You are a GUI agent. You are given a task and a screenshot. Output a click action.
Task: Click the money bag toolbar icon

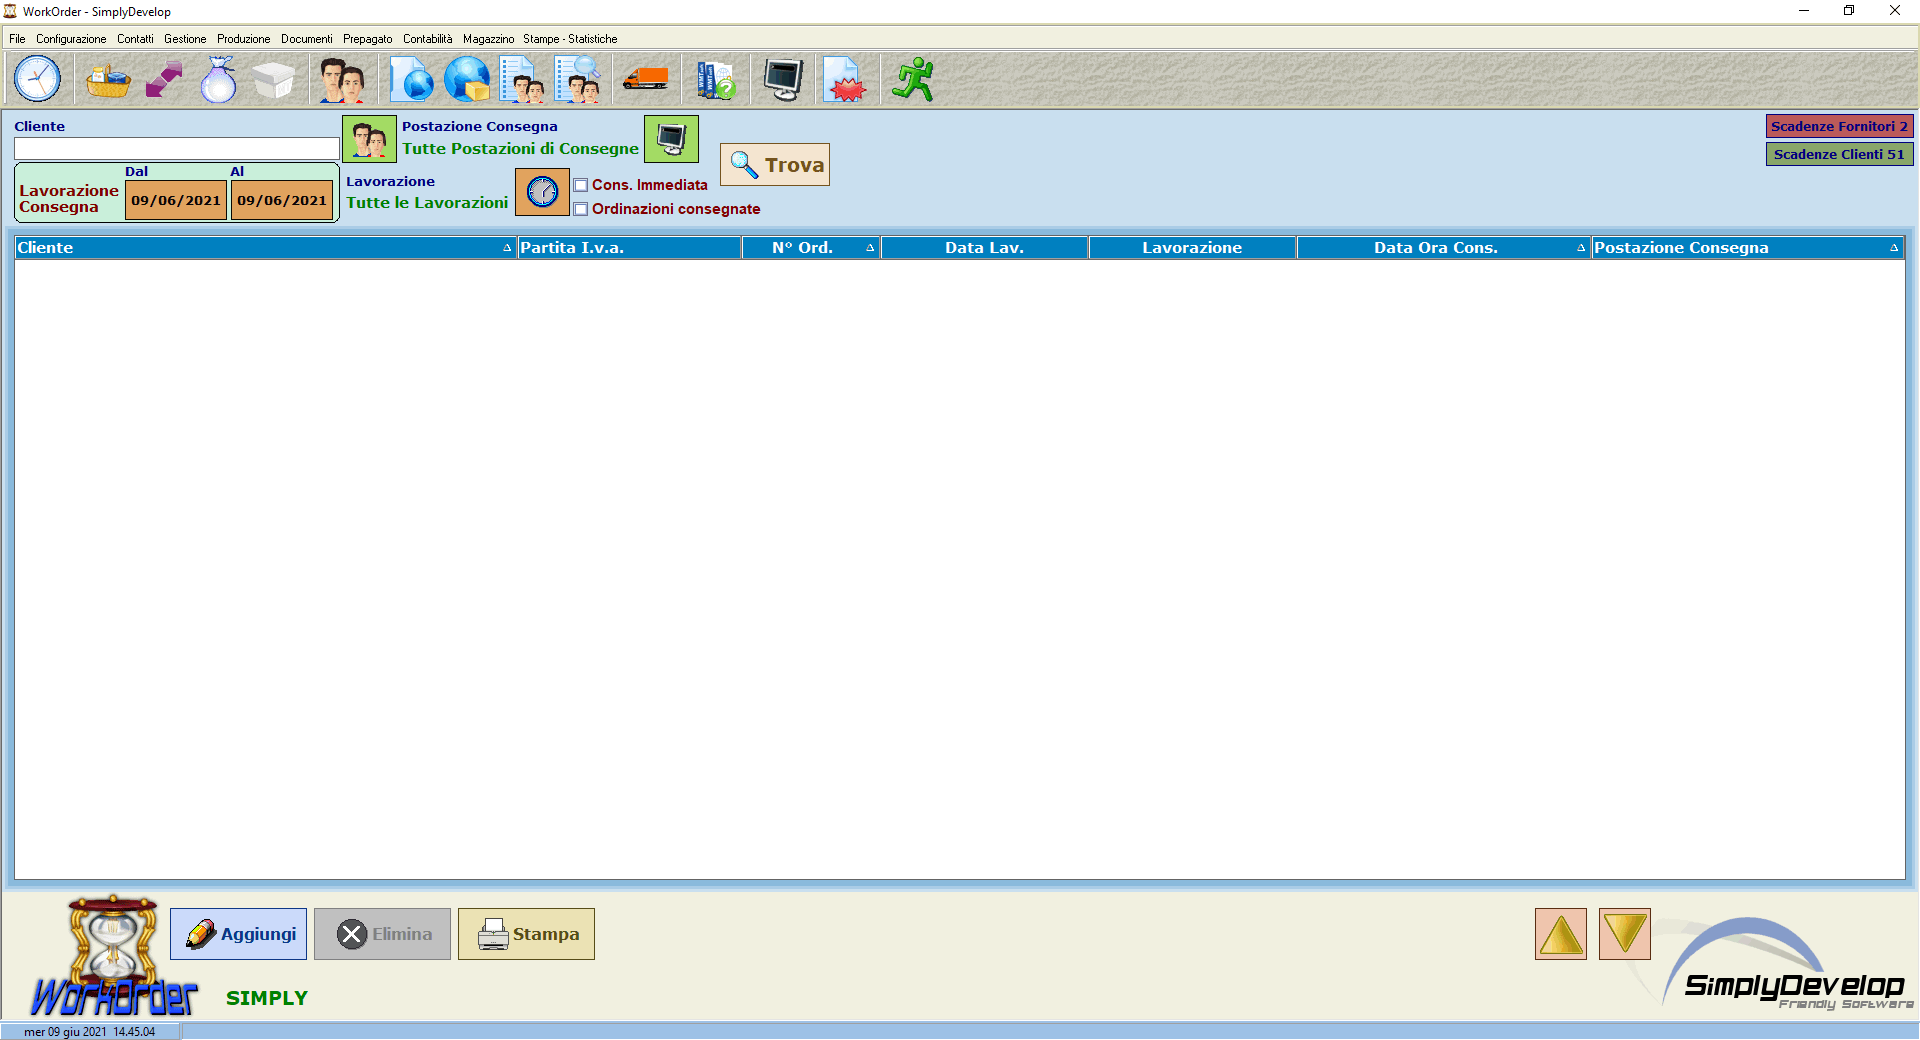click(x=218, y=79)
